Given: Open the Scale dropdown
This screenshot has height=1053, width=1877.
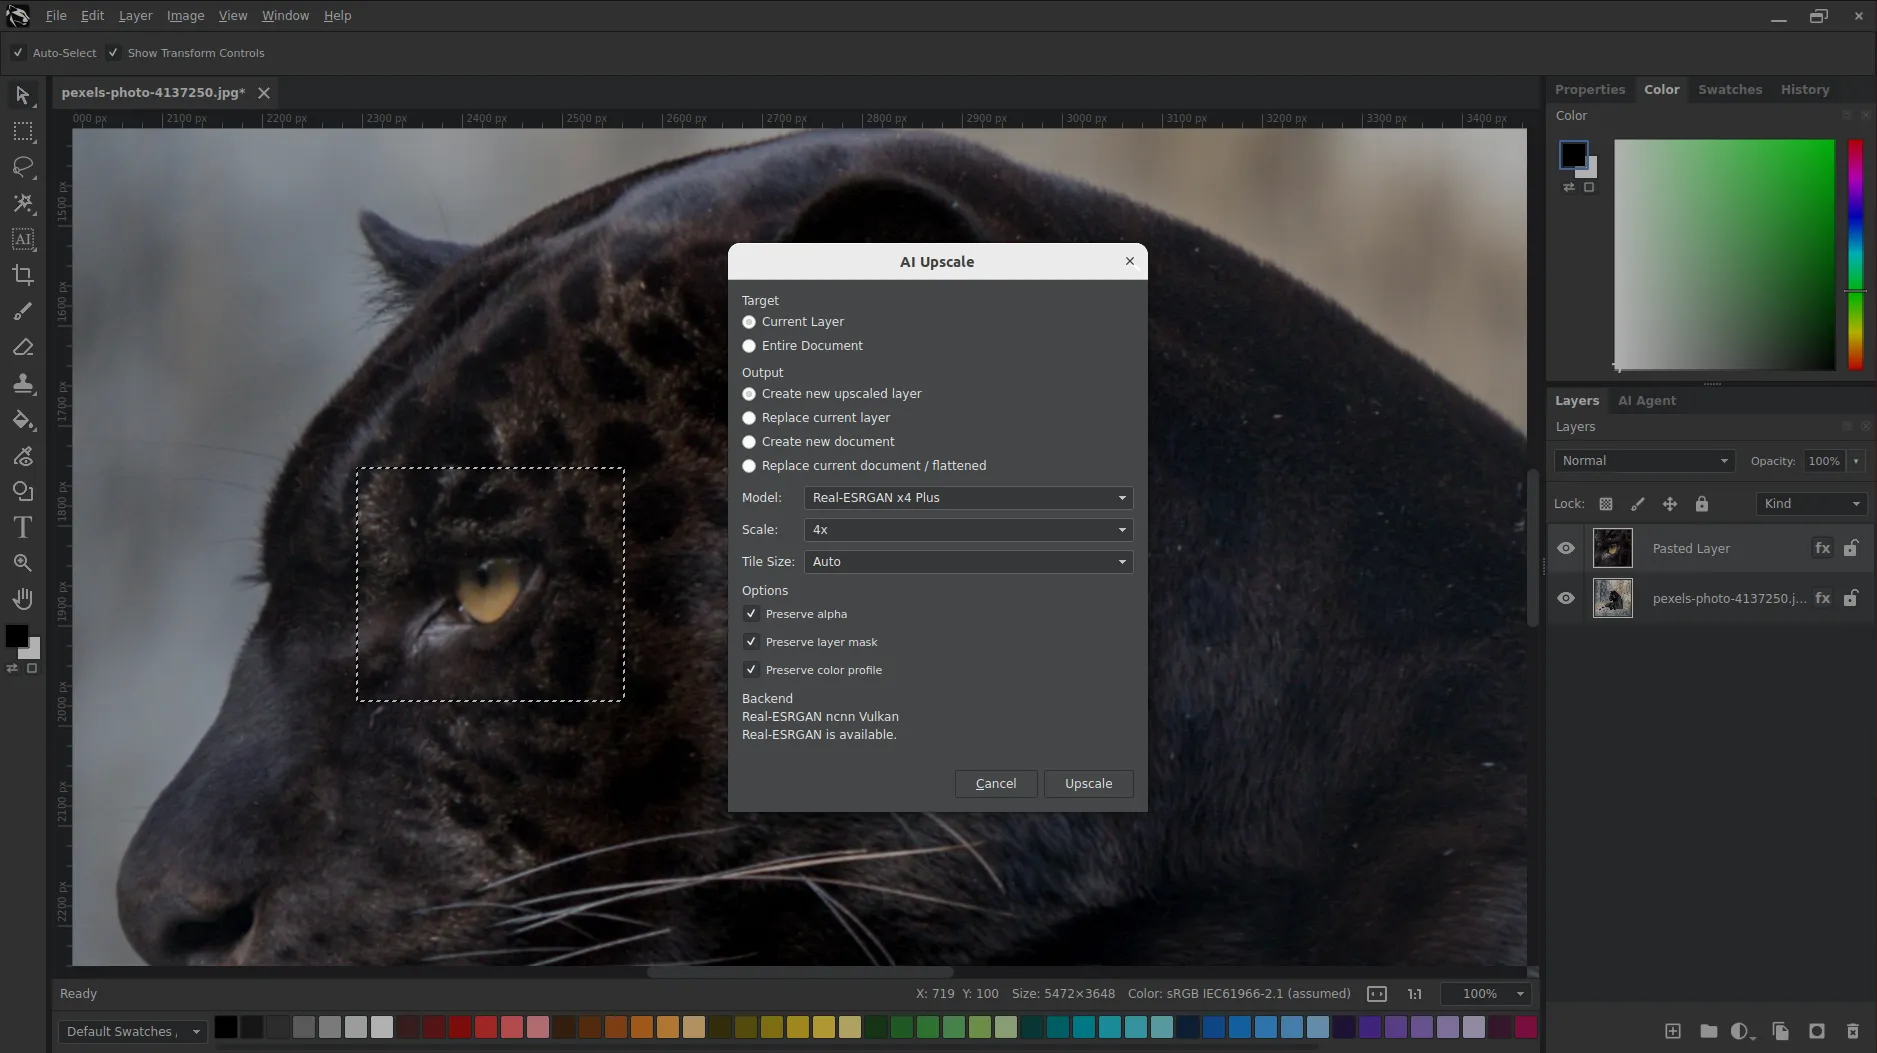Looking at the screenshot, I should [x=968, y=530].
